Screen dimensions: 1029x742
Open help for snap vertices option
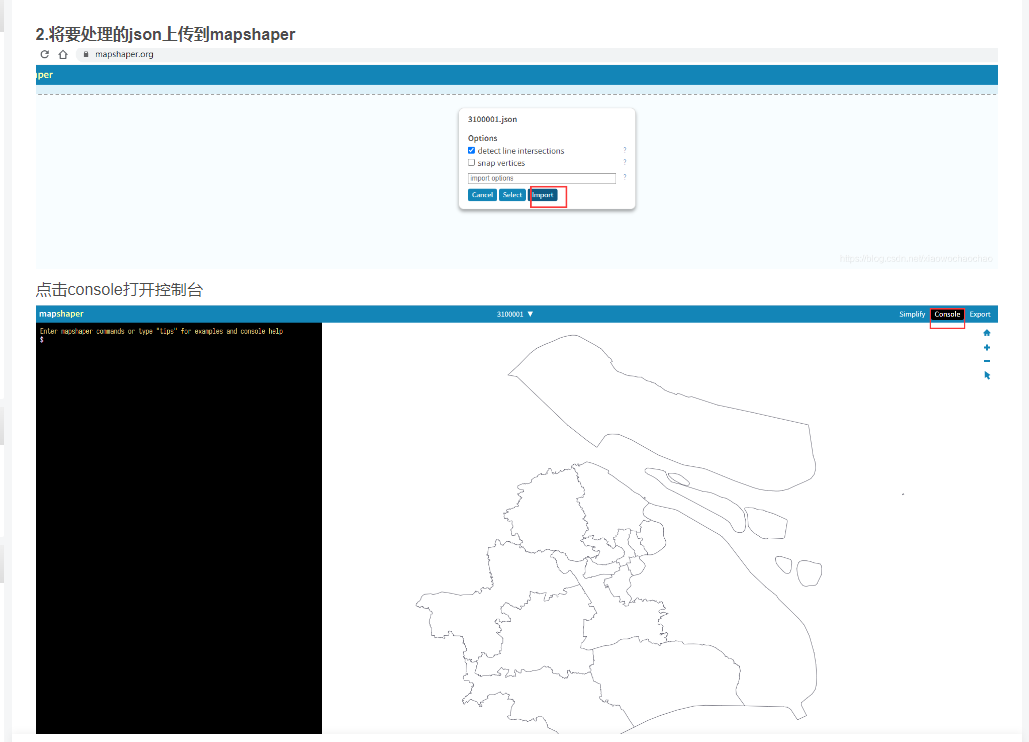(625, 162)
